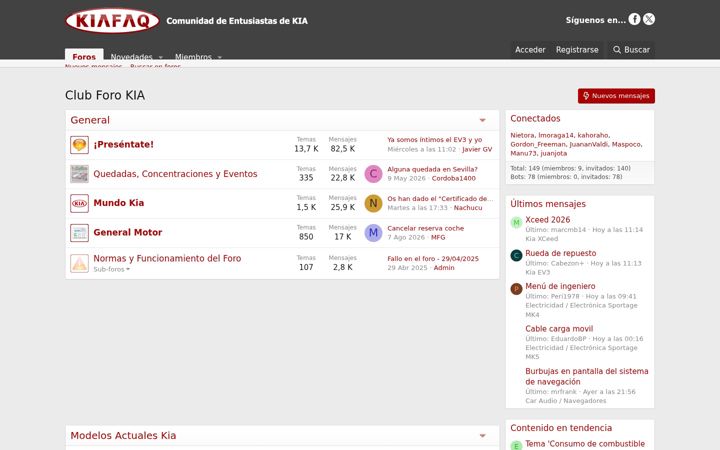
Task: Collapse the Modelos Actuales Kia category
Action: [483, 436]
